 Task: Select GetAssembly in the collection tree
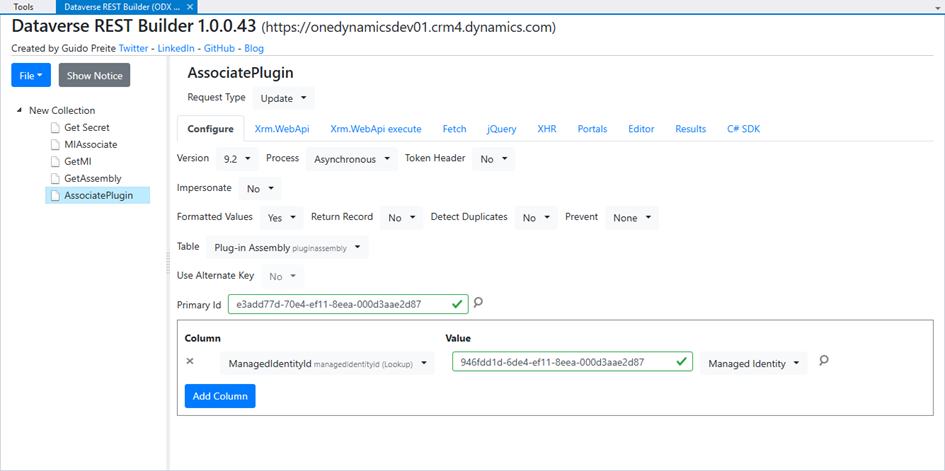click(x=93, y=178)
